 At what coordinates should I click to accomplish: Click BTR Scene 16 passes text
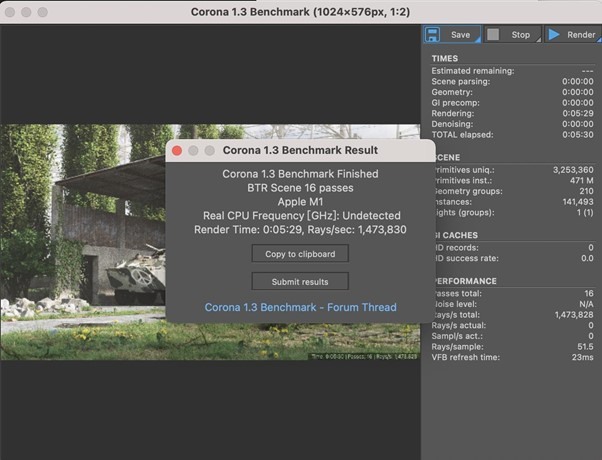(x=300, y=188)
